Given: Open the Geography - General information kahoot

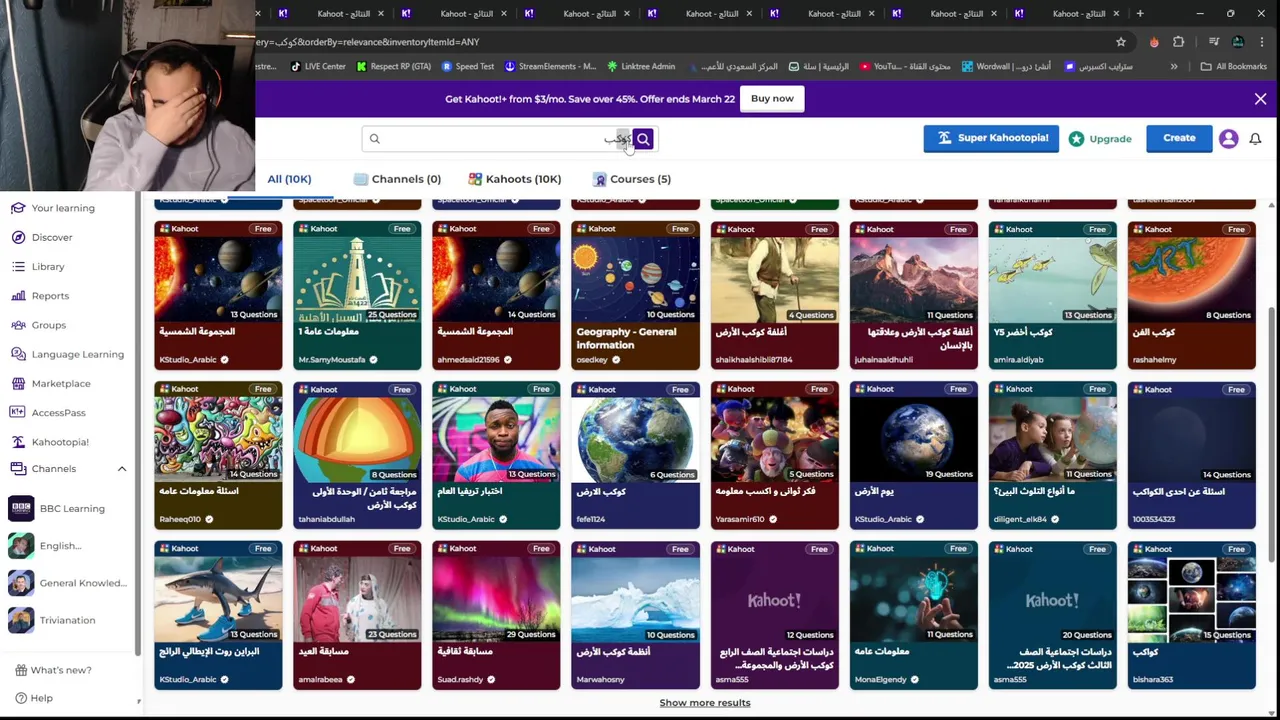Looking at the screenshot, I should pos(635,295).
